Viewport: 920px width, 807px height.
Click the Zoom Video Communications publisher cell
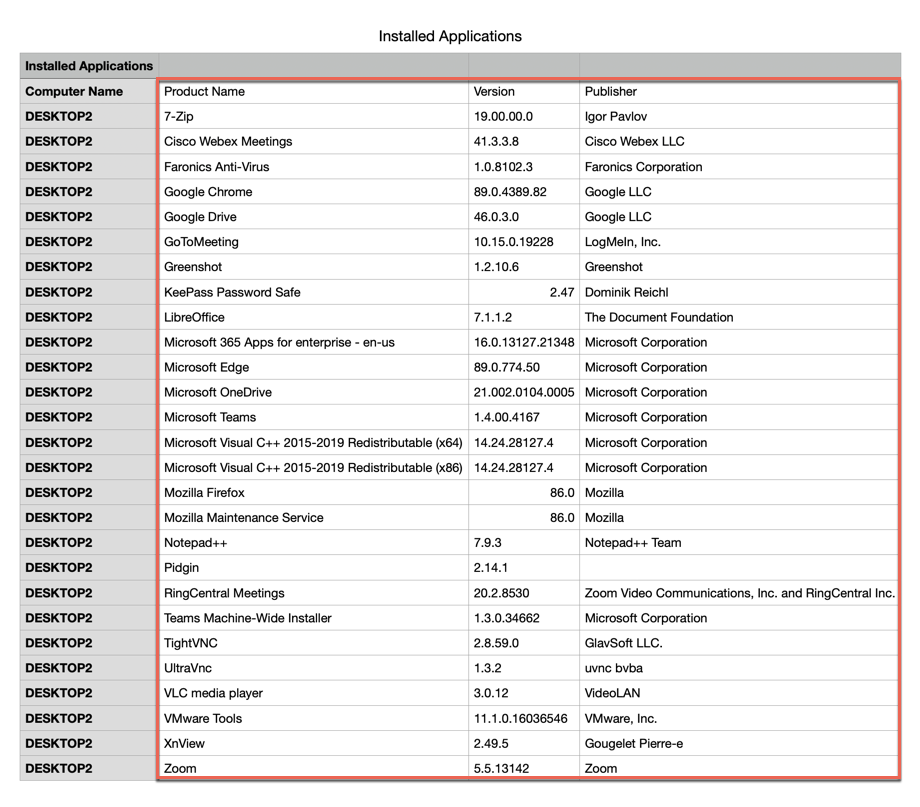click(739, 593)
